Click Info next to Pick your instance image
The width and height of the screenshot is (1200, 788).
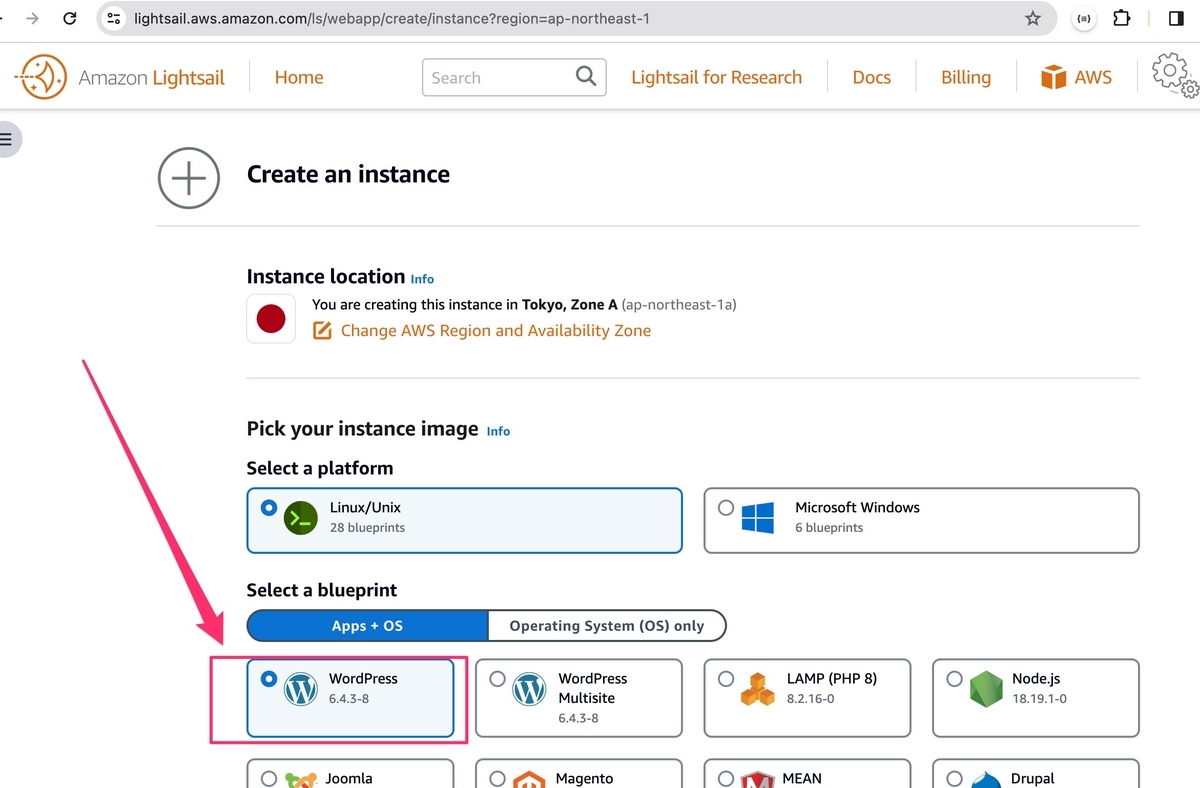click(498, 431)
